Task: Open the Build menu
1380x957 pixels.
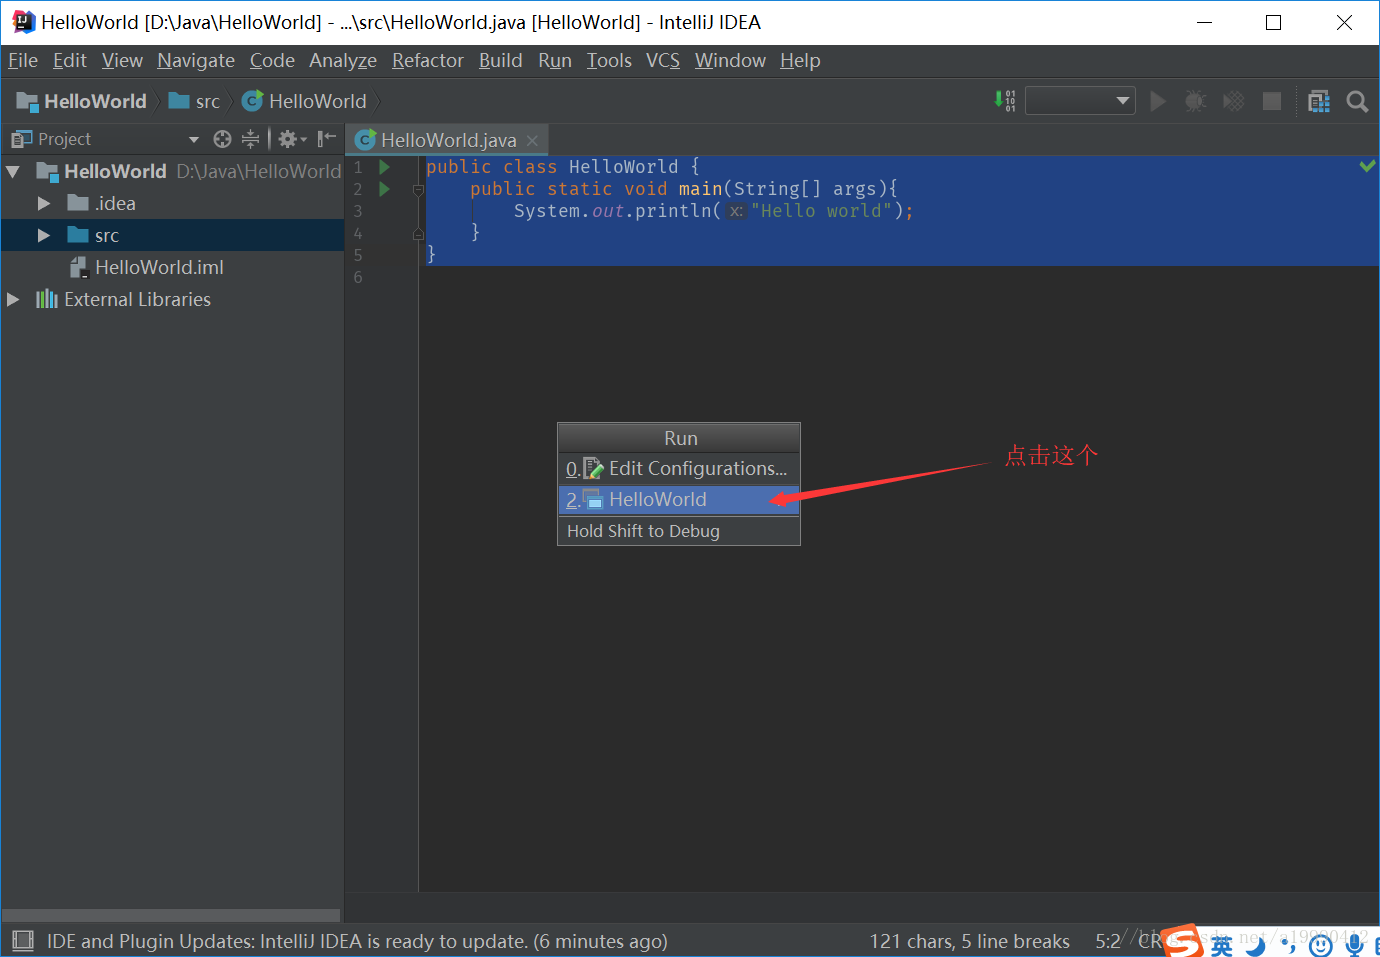Action: point(501,61)
